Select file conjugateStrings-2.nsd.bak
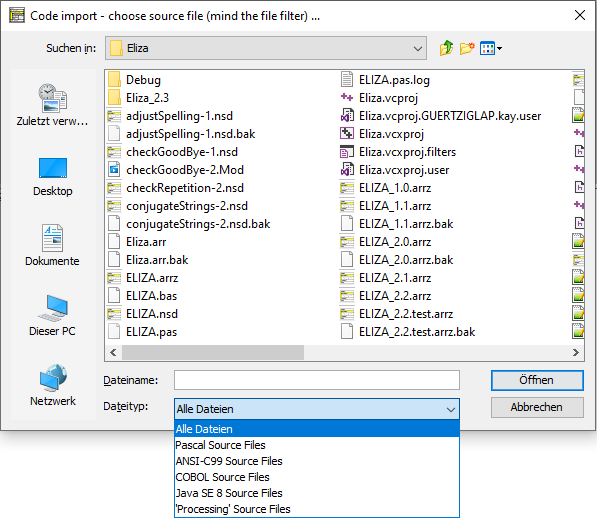 pyautogui.click(x=198, y=224)
